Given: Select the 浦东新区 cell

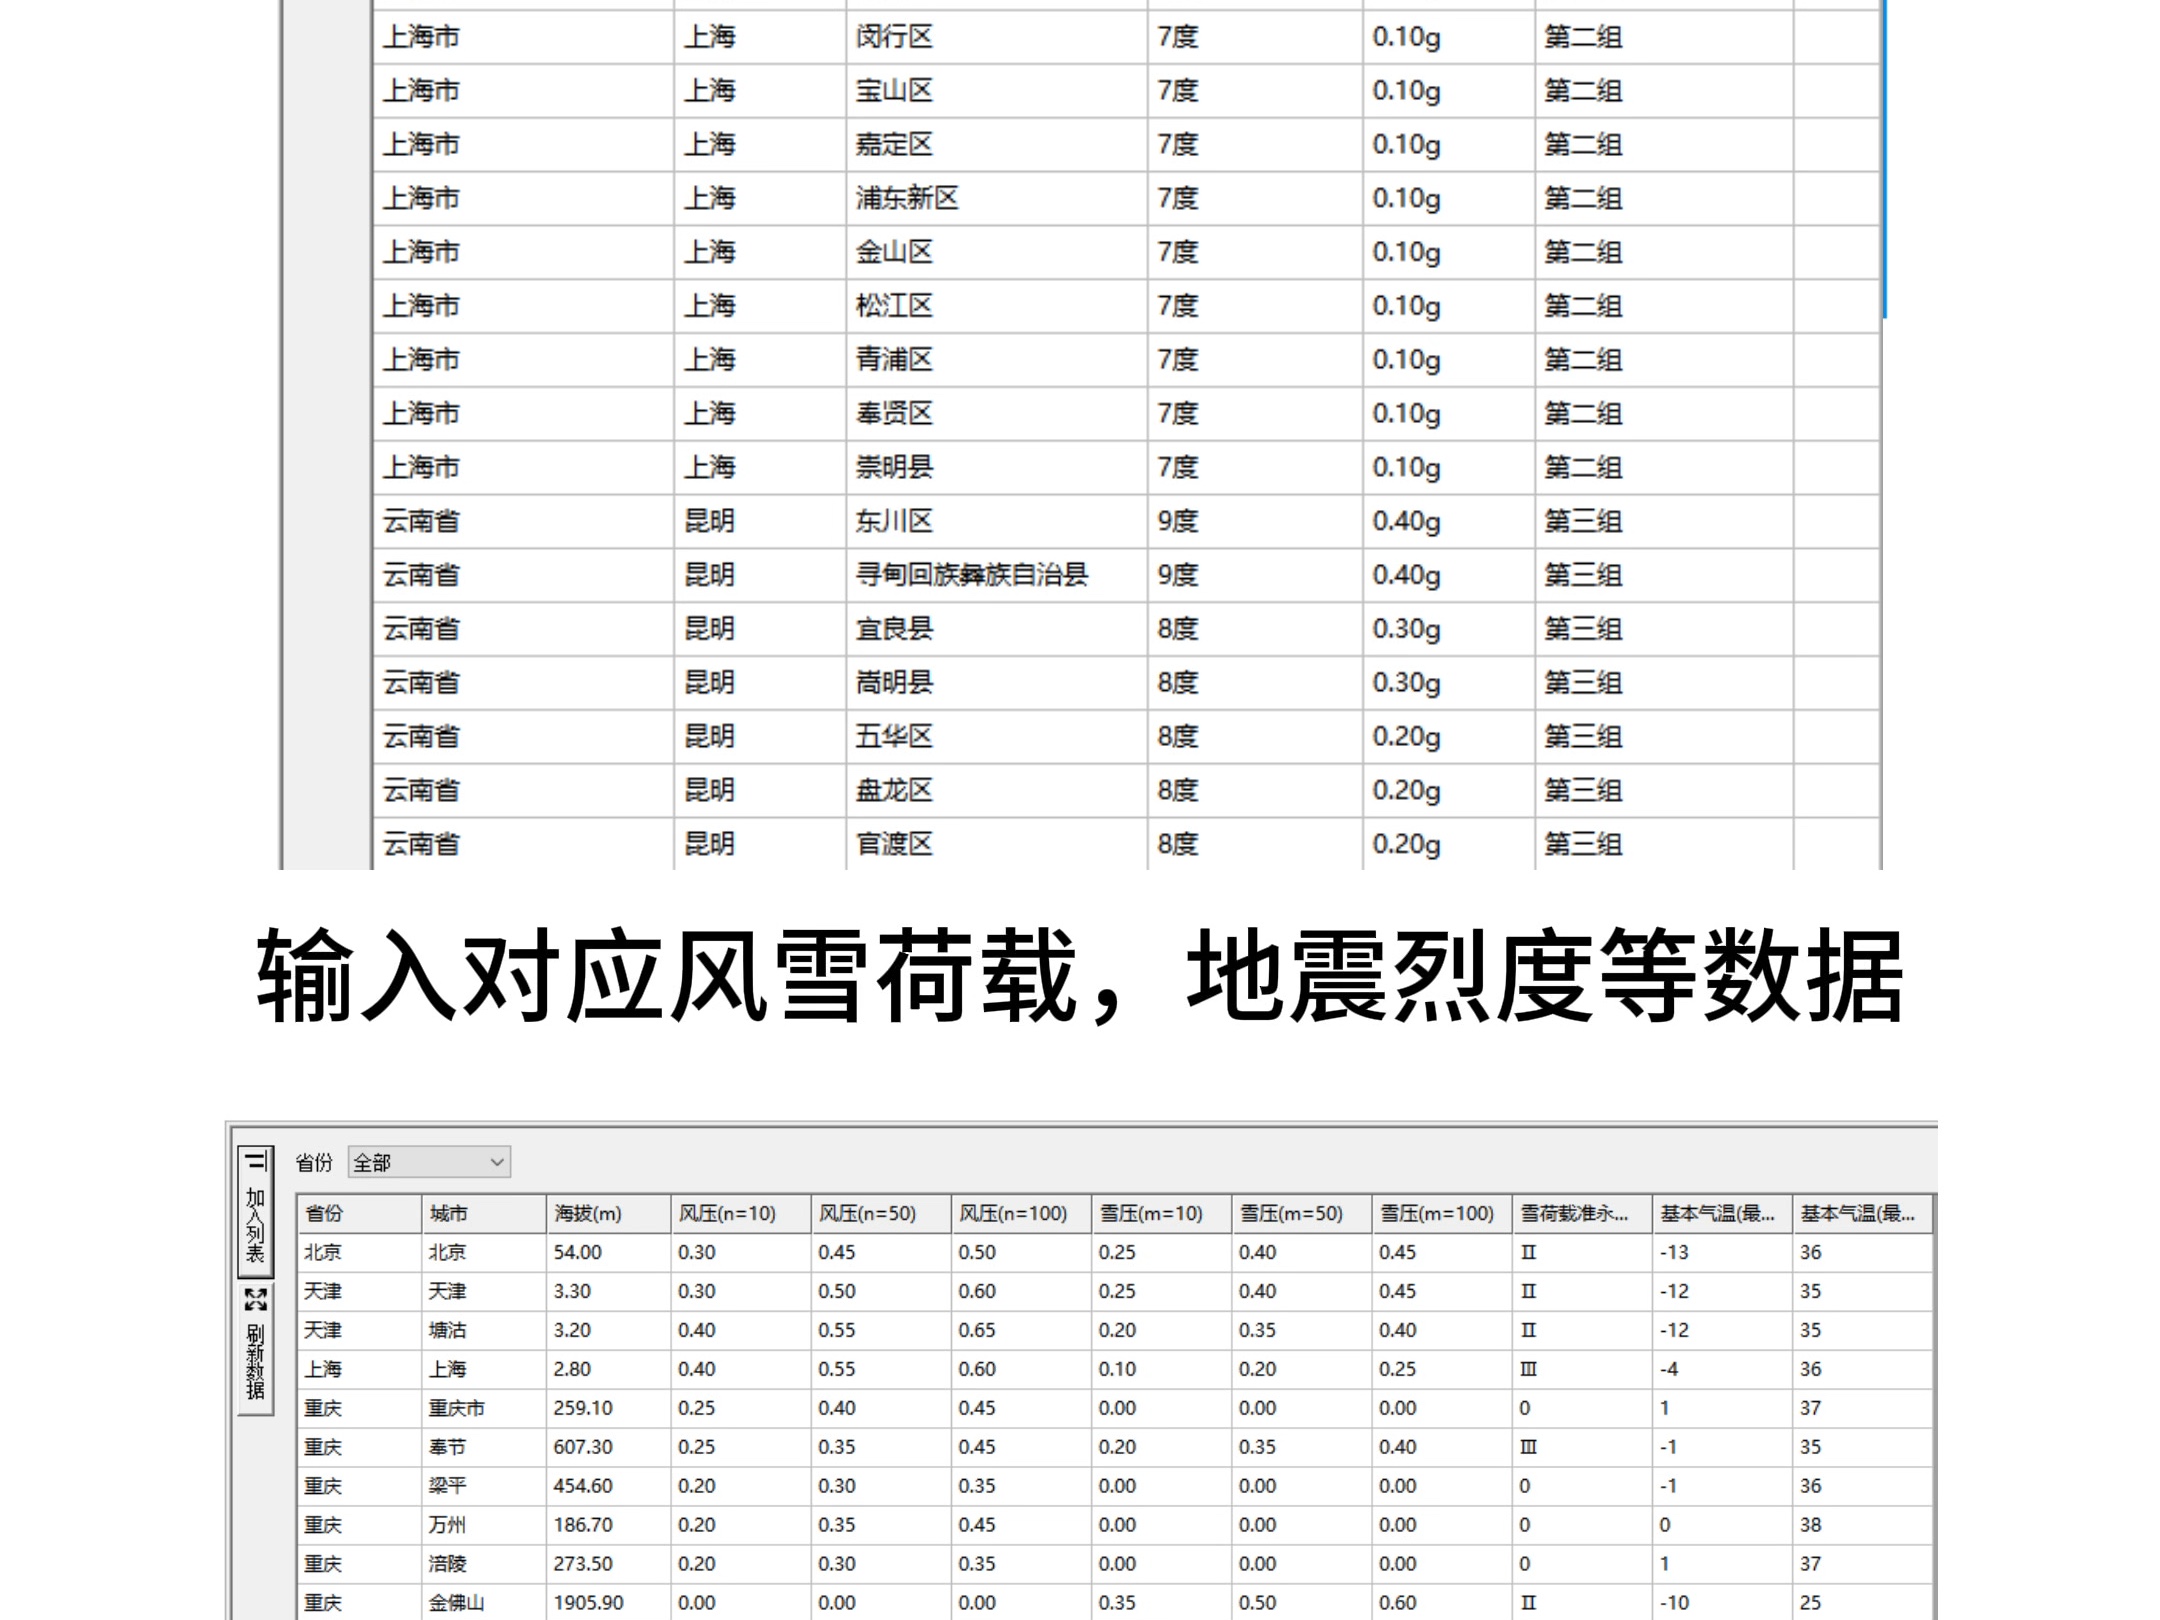Looking at the screenshot, I should (x=996, y=198).
